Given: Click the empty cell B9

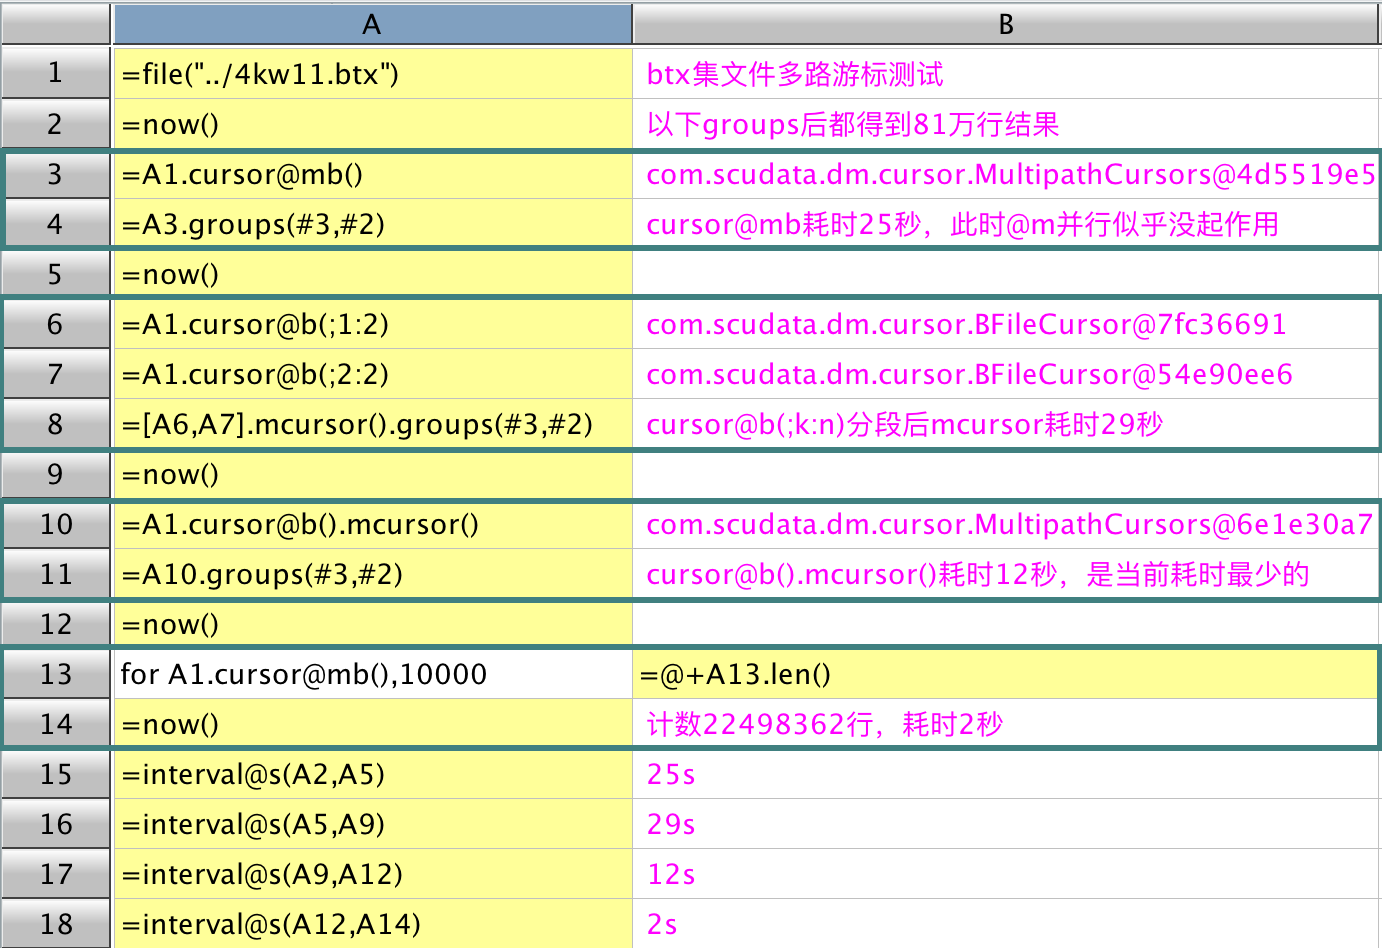Looking at the screenshot, I should [x=1007, y=473].
